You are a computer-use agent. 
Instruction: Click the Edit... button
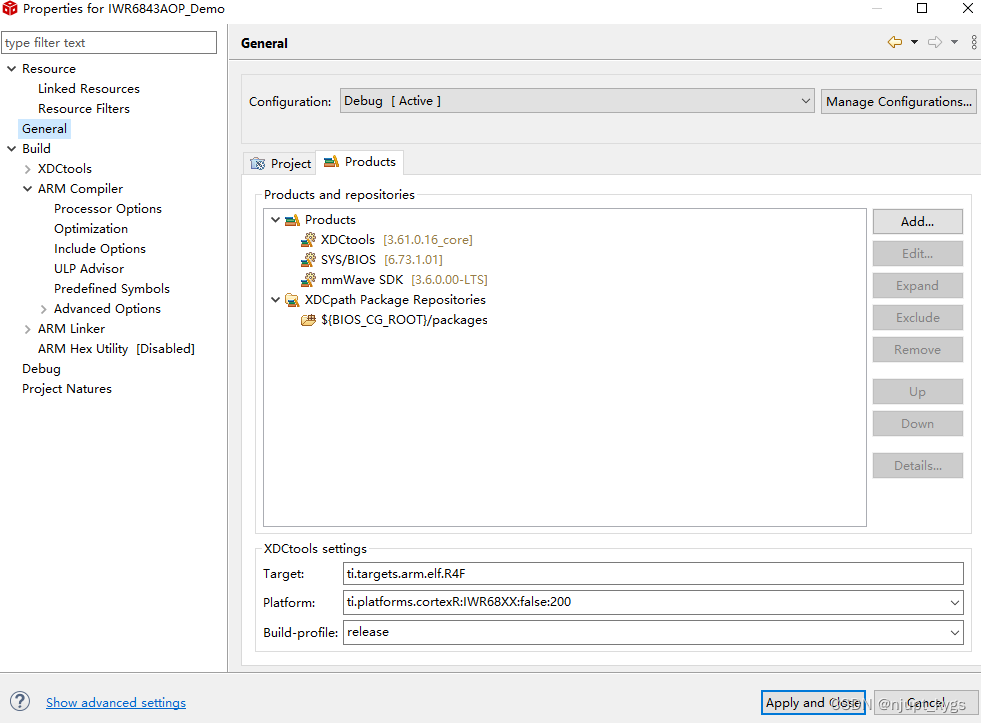917,253
